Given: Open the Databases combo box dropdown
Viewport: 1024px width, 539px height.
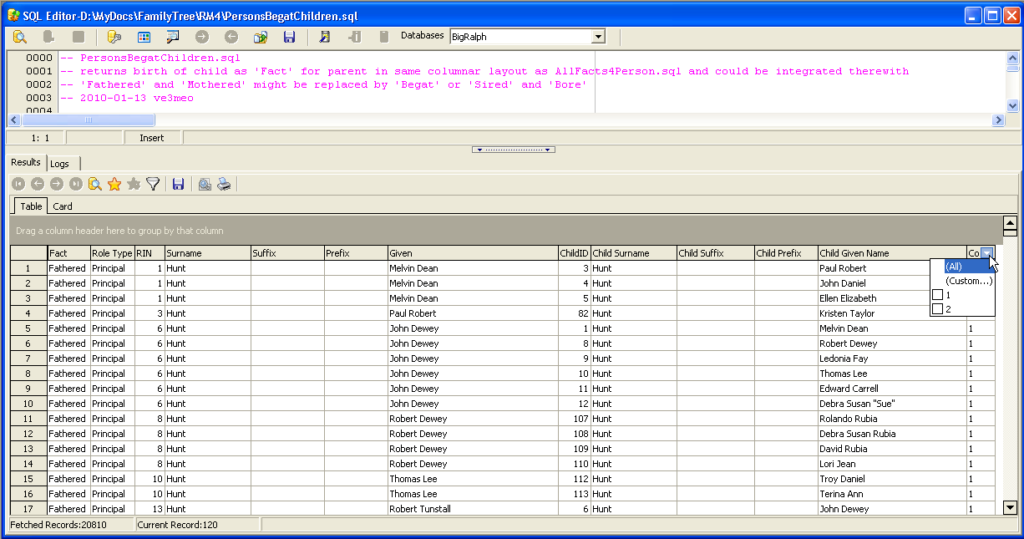Looking at the screenshot, I should click(x=598, y=37).
